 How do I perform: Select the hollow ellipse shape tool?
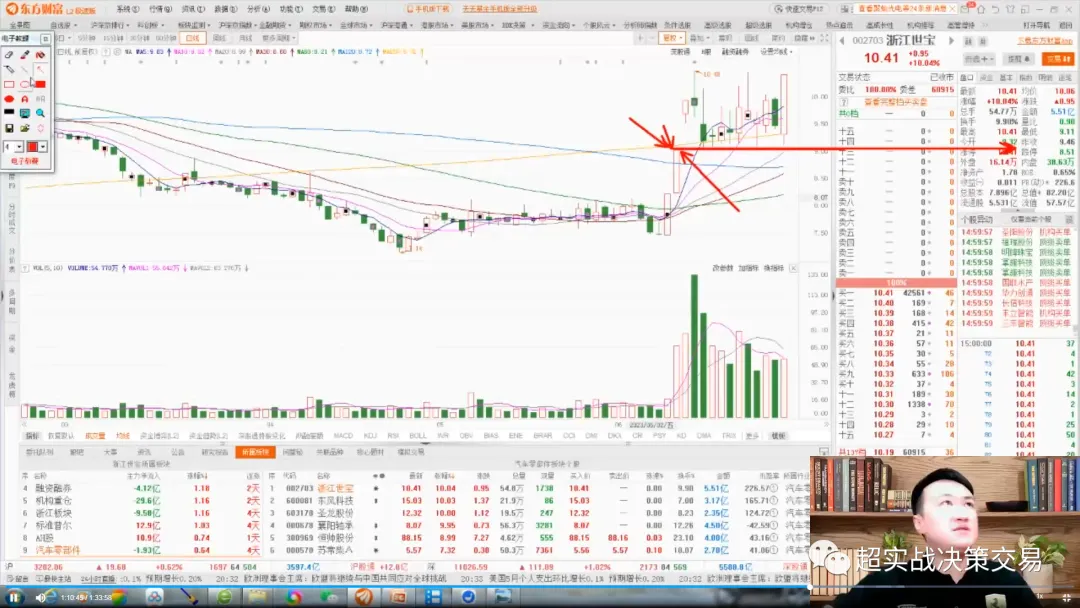(25, 84)
